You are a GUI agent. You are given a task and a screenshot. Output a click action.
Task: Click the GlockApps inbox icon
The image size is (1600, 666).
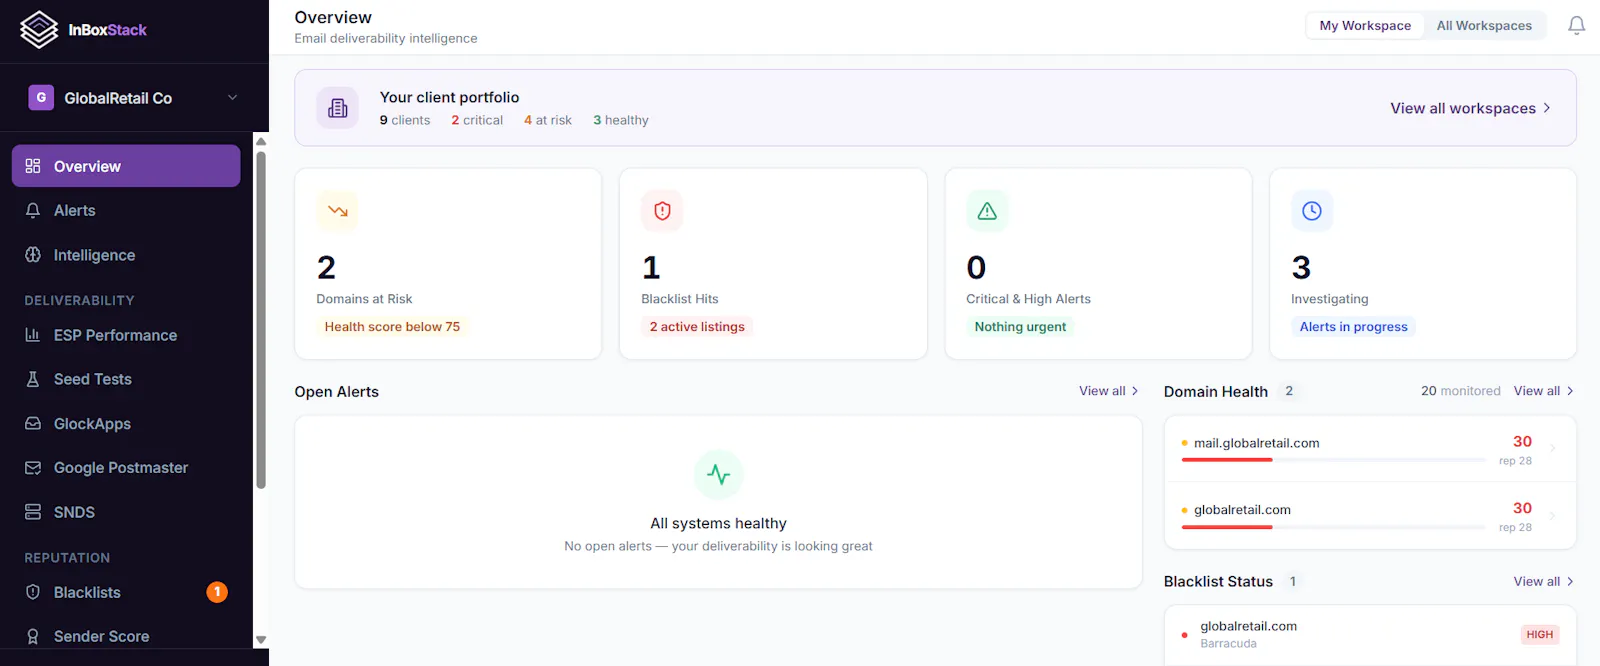pos(33,423)
